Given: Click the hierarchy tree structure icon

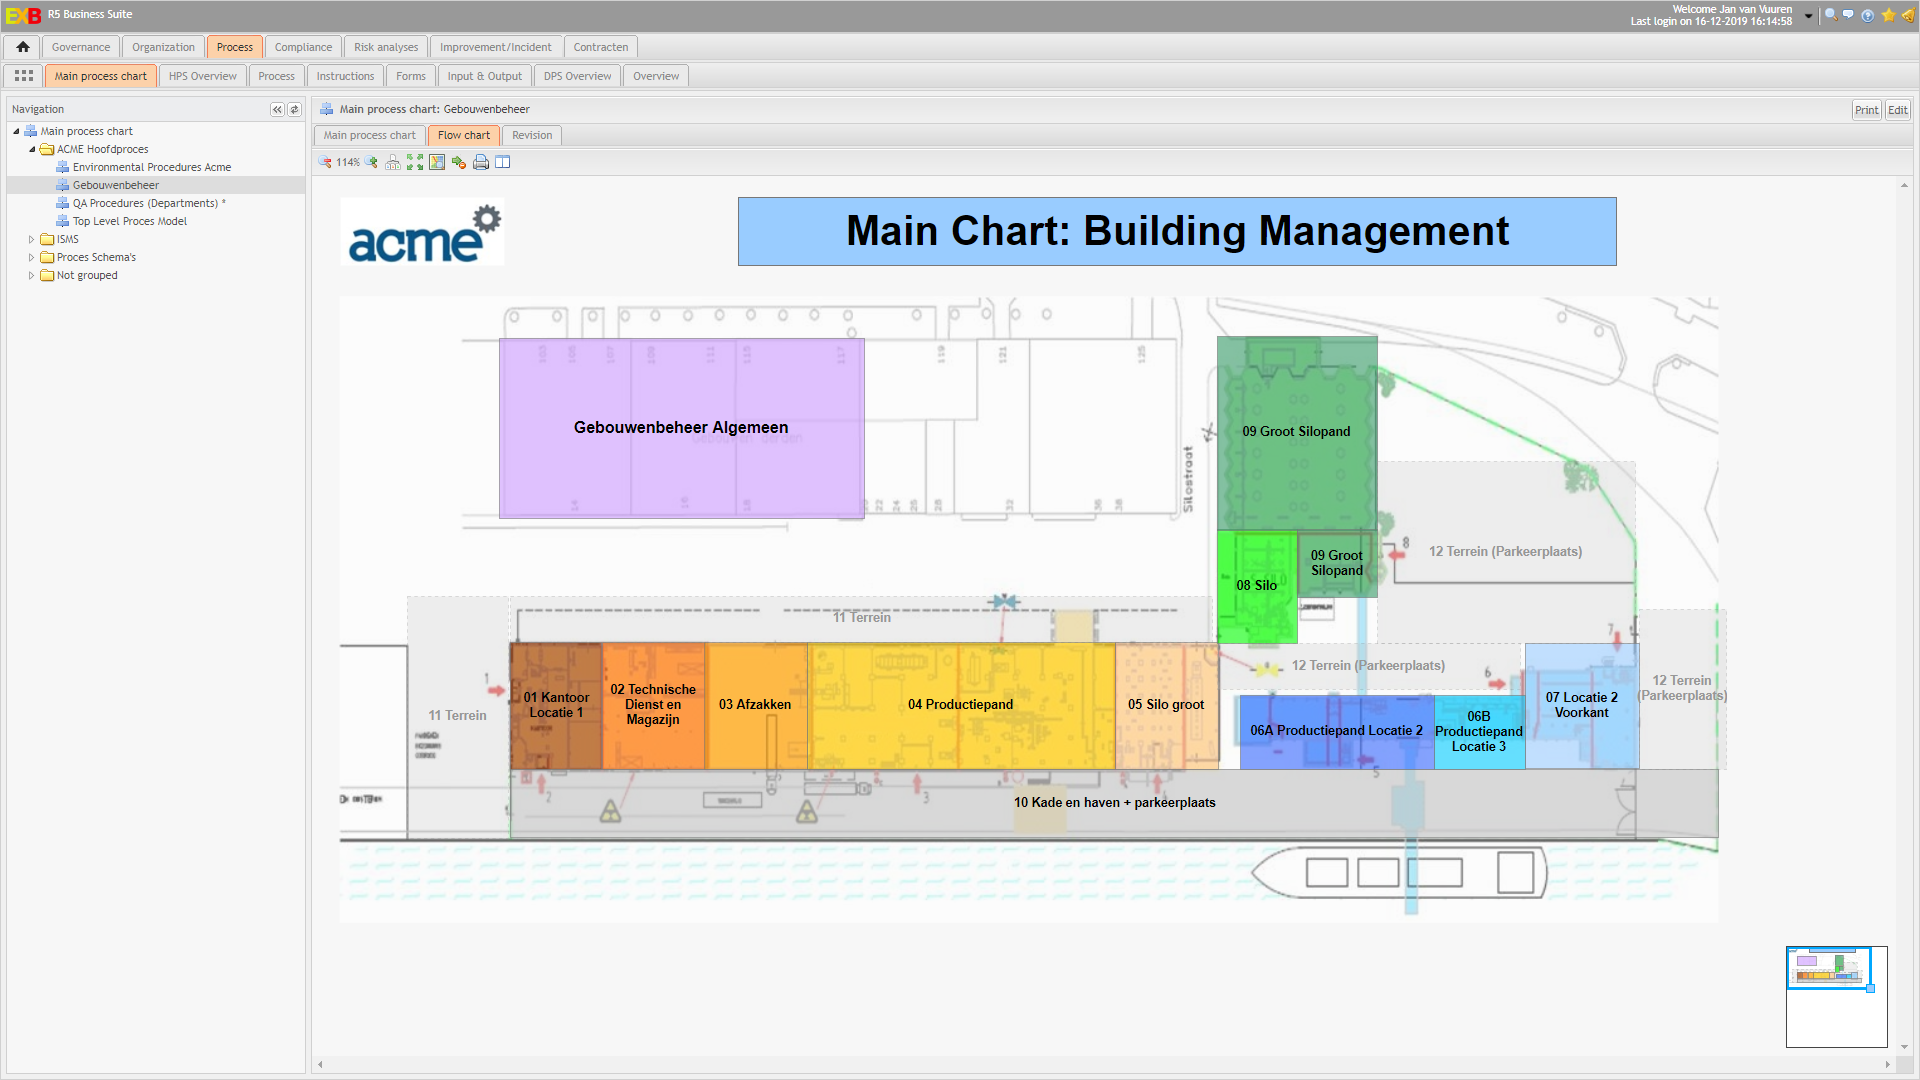Looking at the screenshot, I should click(x=393, y=162).
